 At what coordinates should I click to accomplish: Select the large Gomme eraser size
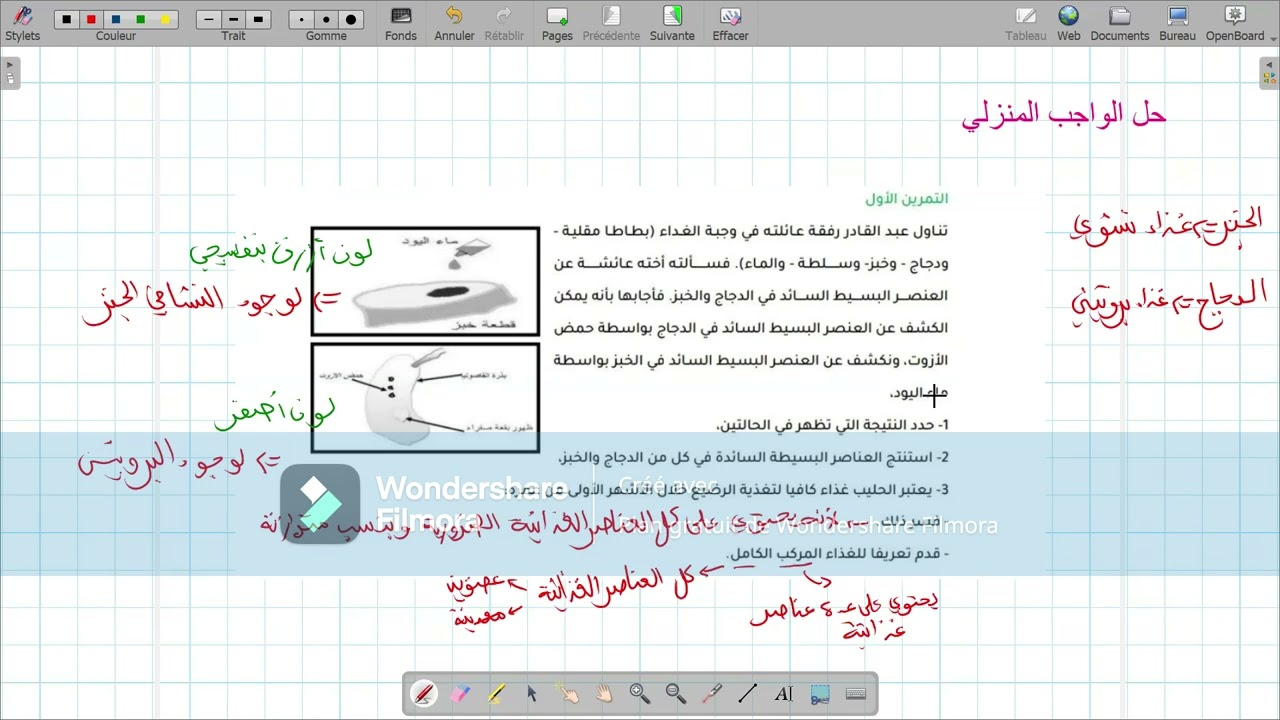tap(351, 19)
